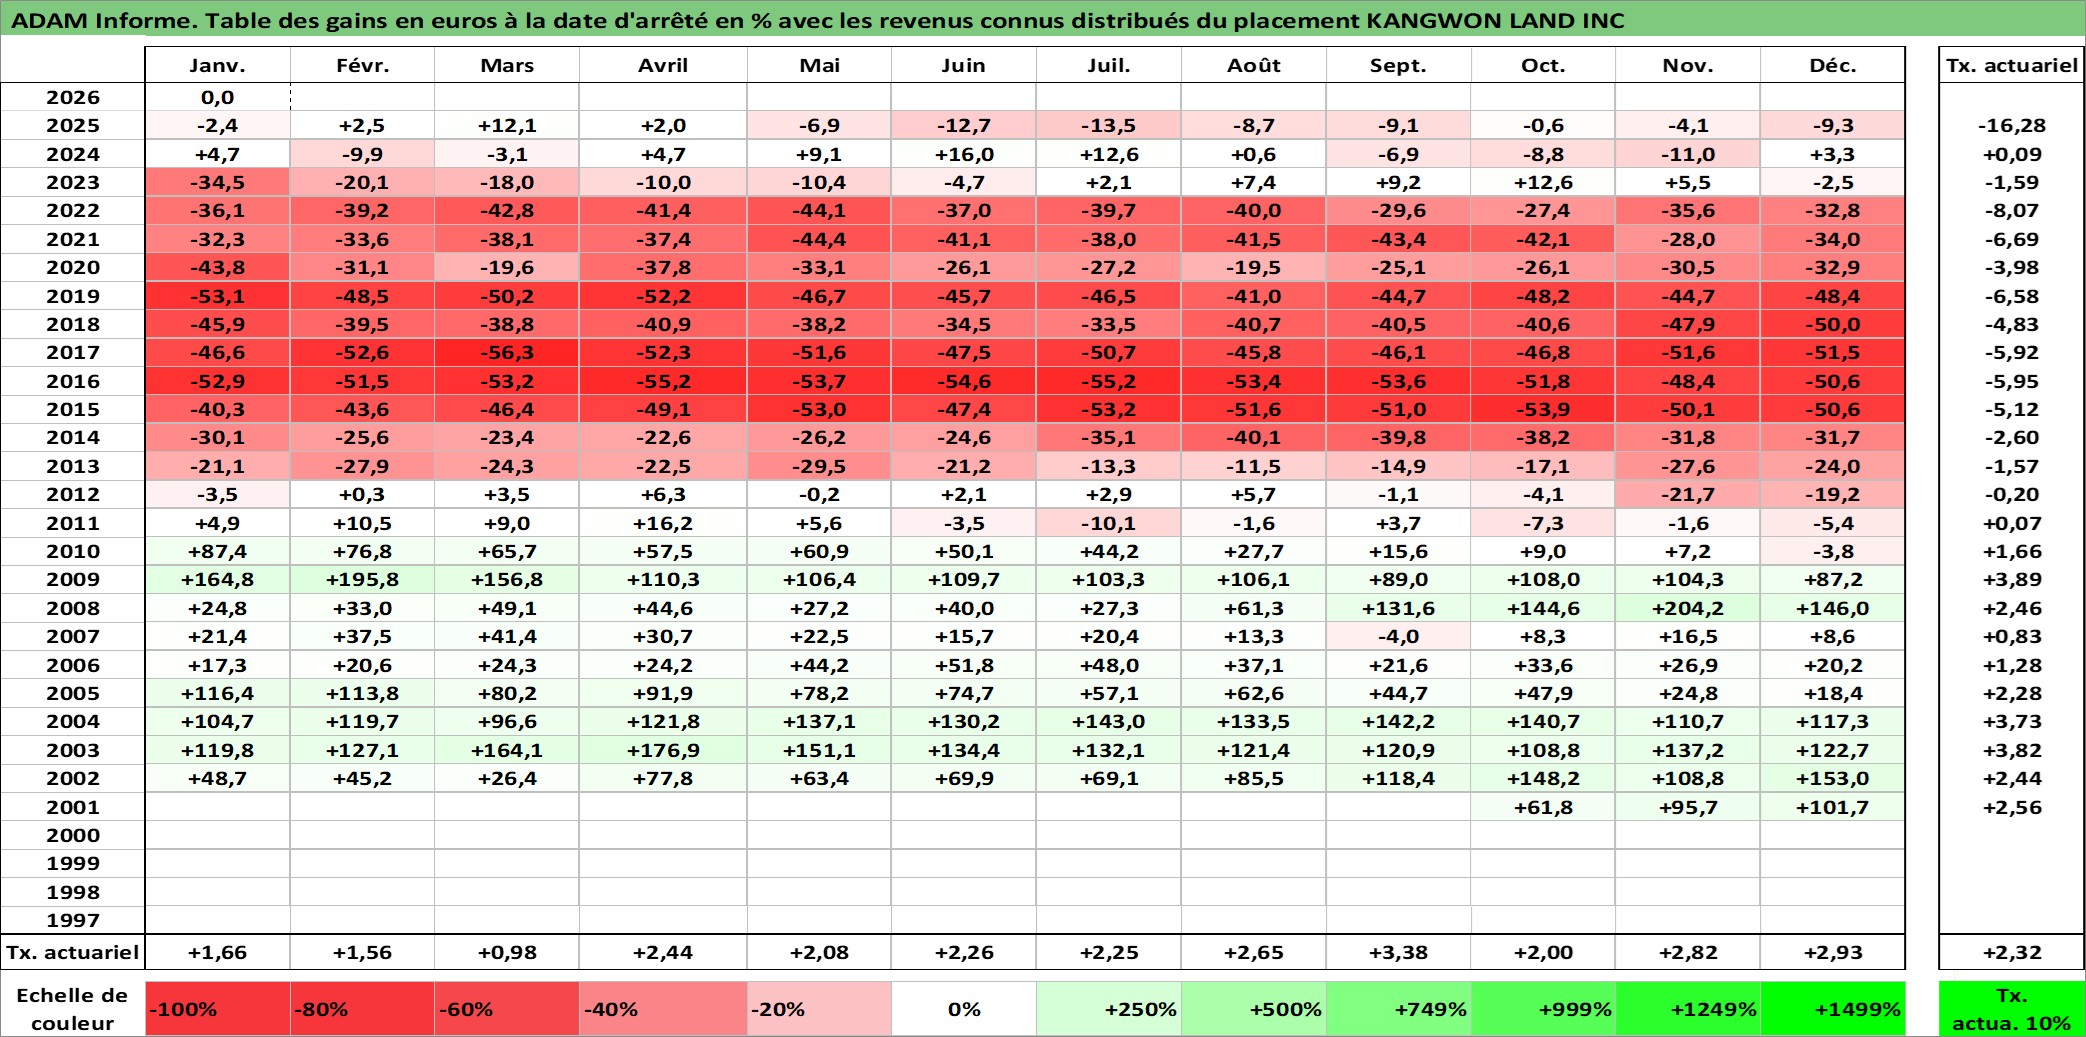Click the +101,7 cell in 2001 Déc.
This screenshot has width=2086, height=1037.
tap(1833, 807)
